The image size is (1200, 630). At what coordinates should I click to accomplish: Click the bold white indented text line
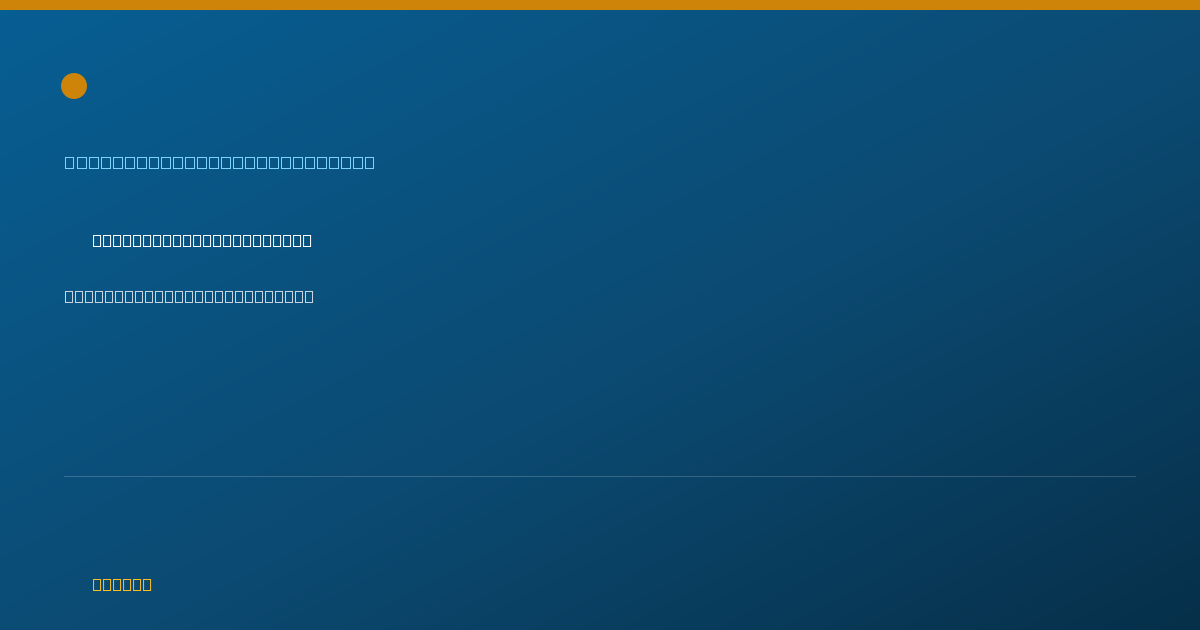coord(202,240)
